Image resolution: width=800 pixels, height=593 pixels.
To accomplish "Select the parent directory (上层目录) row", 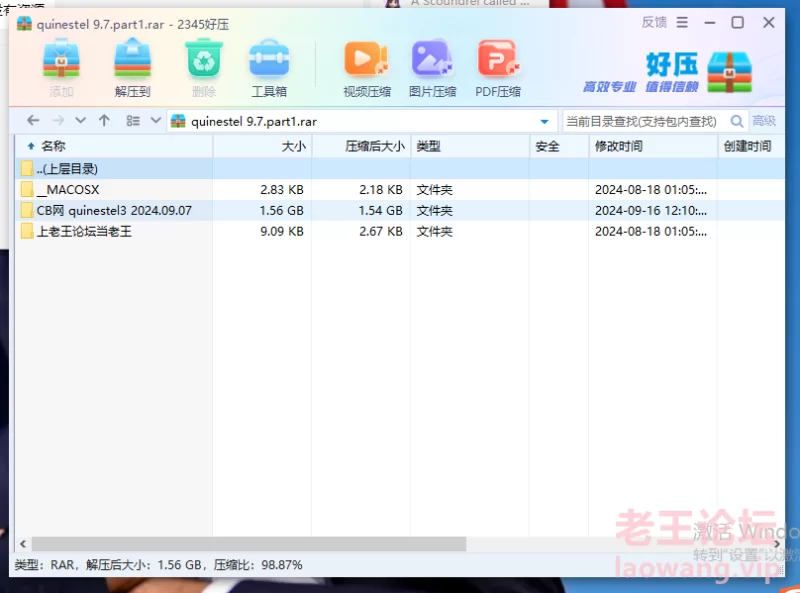I will coord(400,168).
